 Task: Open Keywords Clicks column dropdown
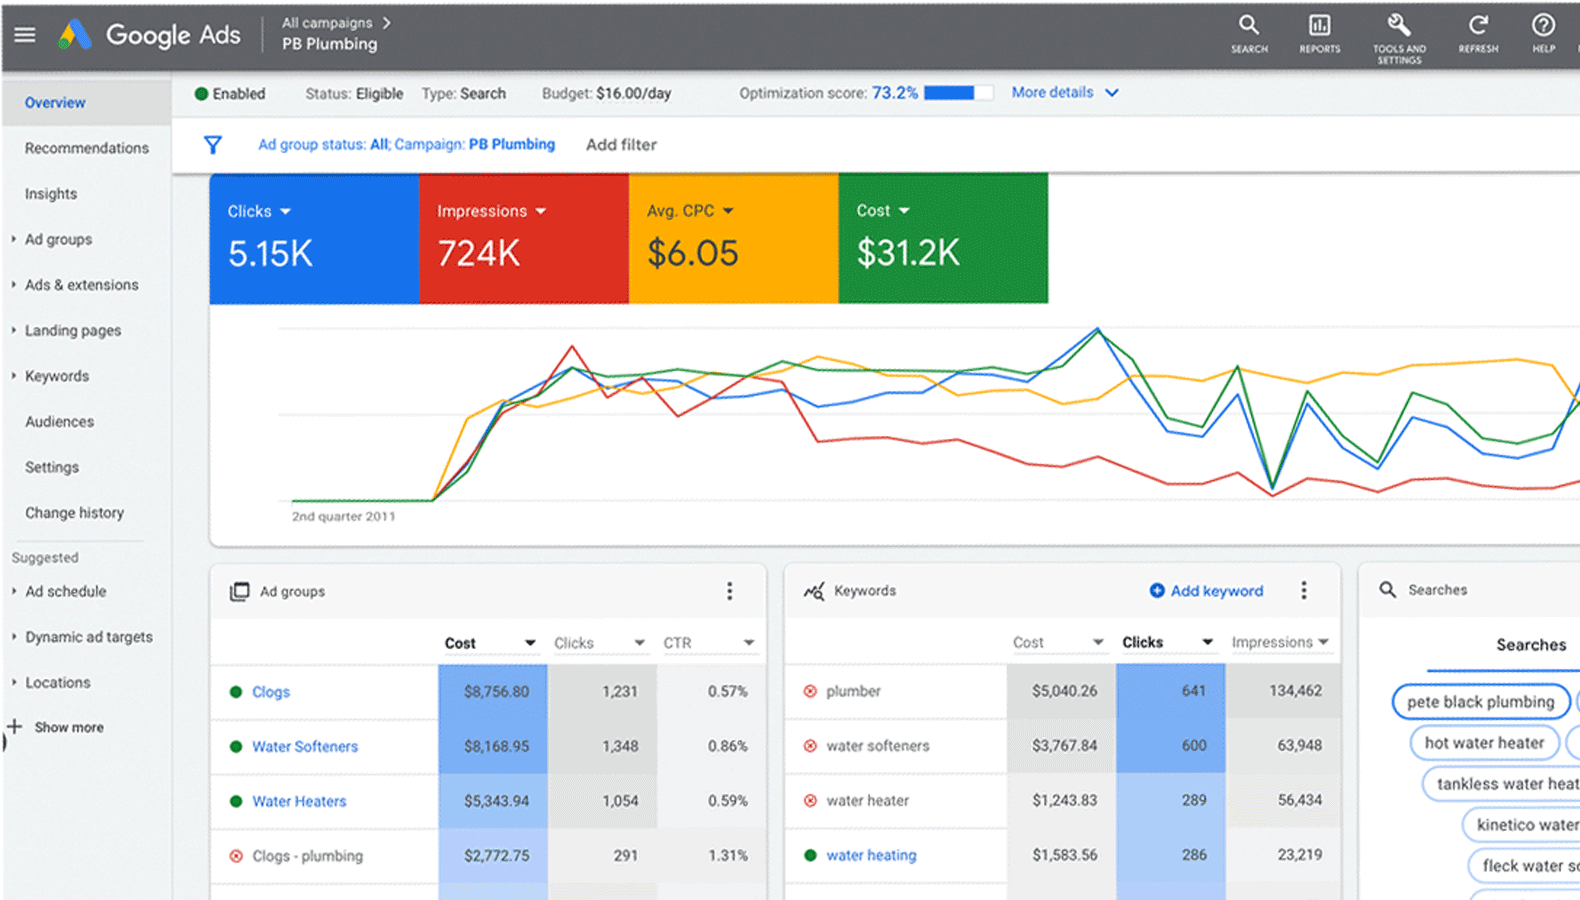[1208, 642]
